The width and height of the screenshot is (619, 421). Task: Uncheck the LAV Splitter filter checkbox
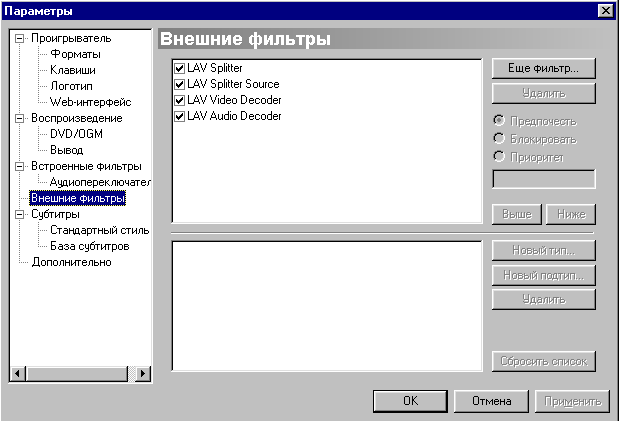(179, 68)
